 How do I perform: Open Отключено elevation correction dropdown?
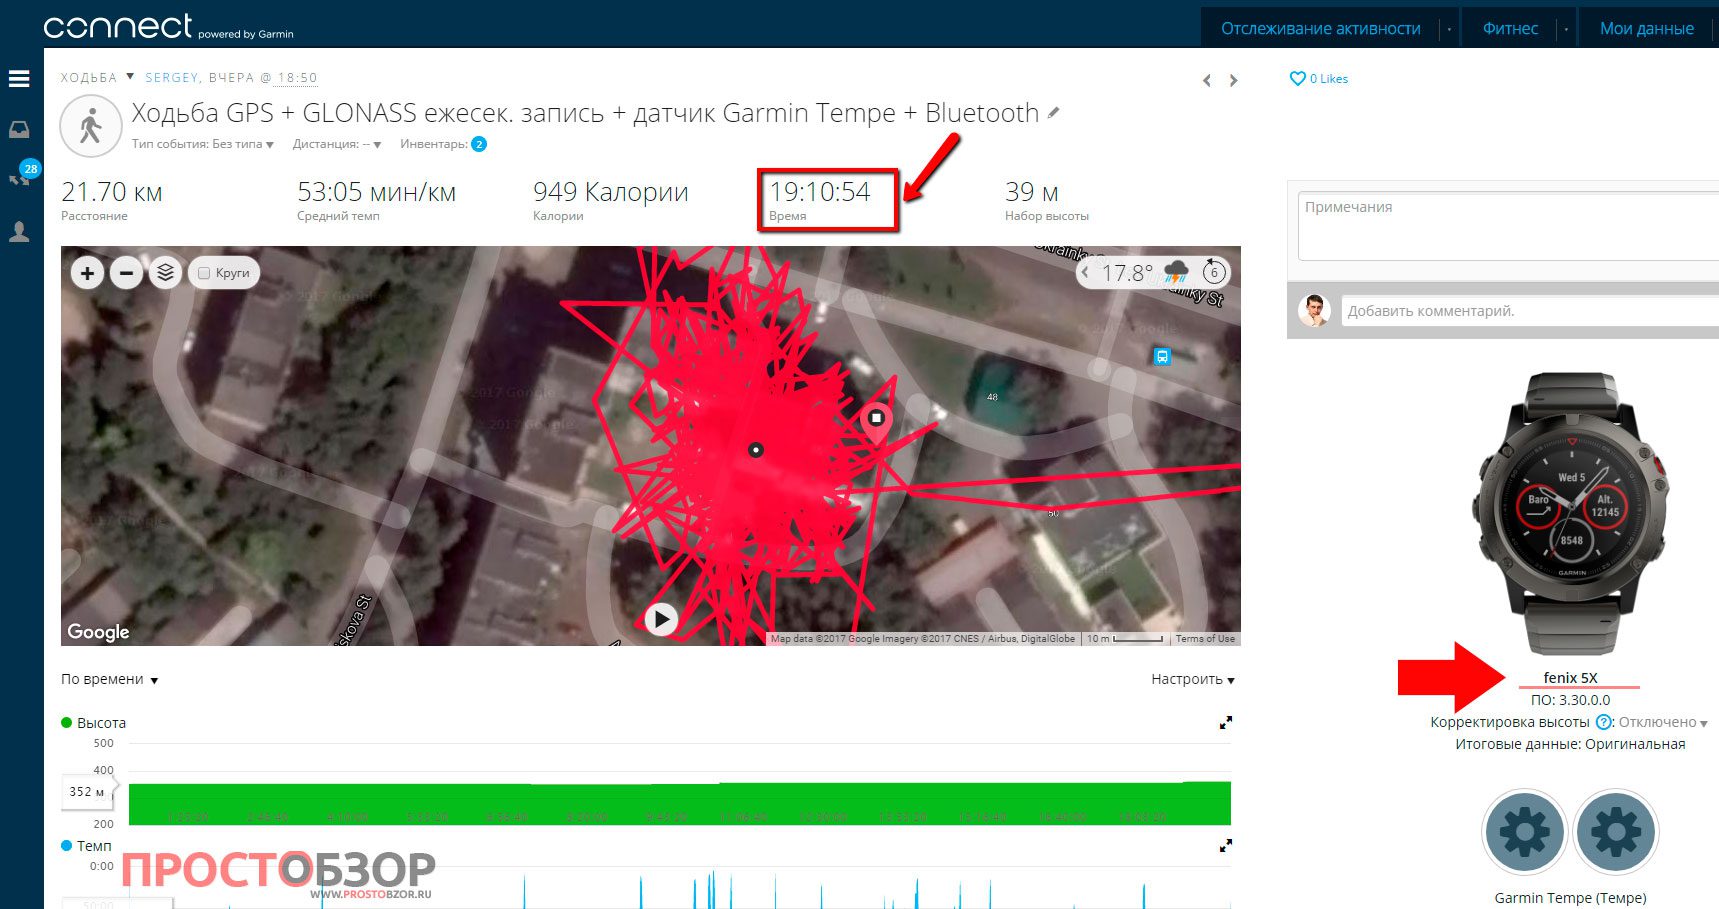point(1663,722)
